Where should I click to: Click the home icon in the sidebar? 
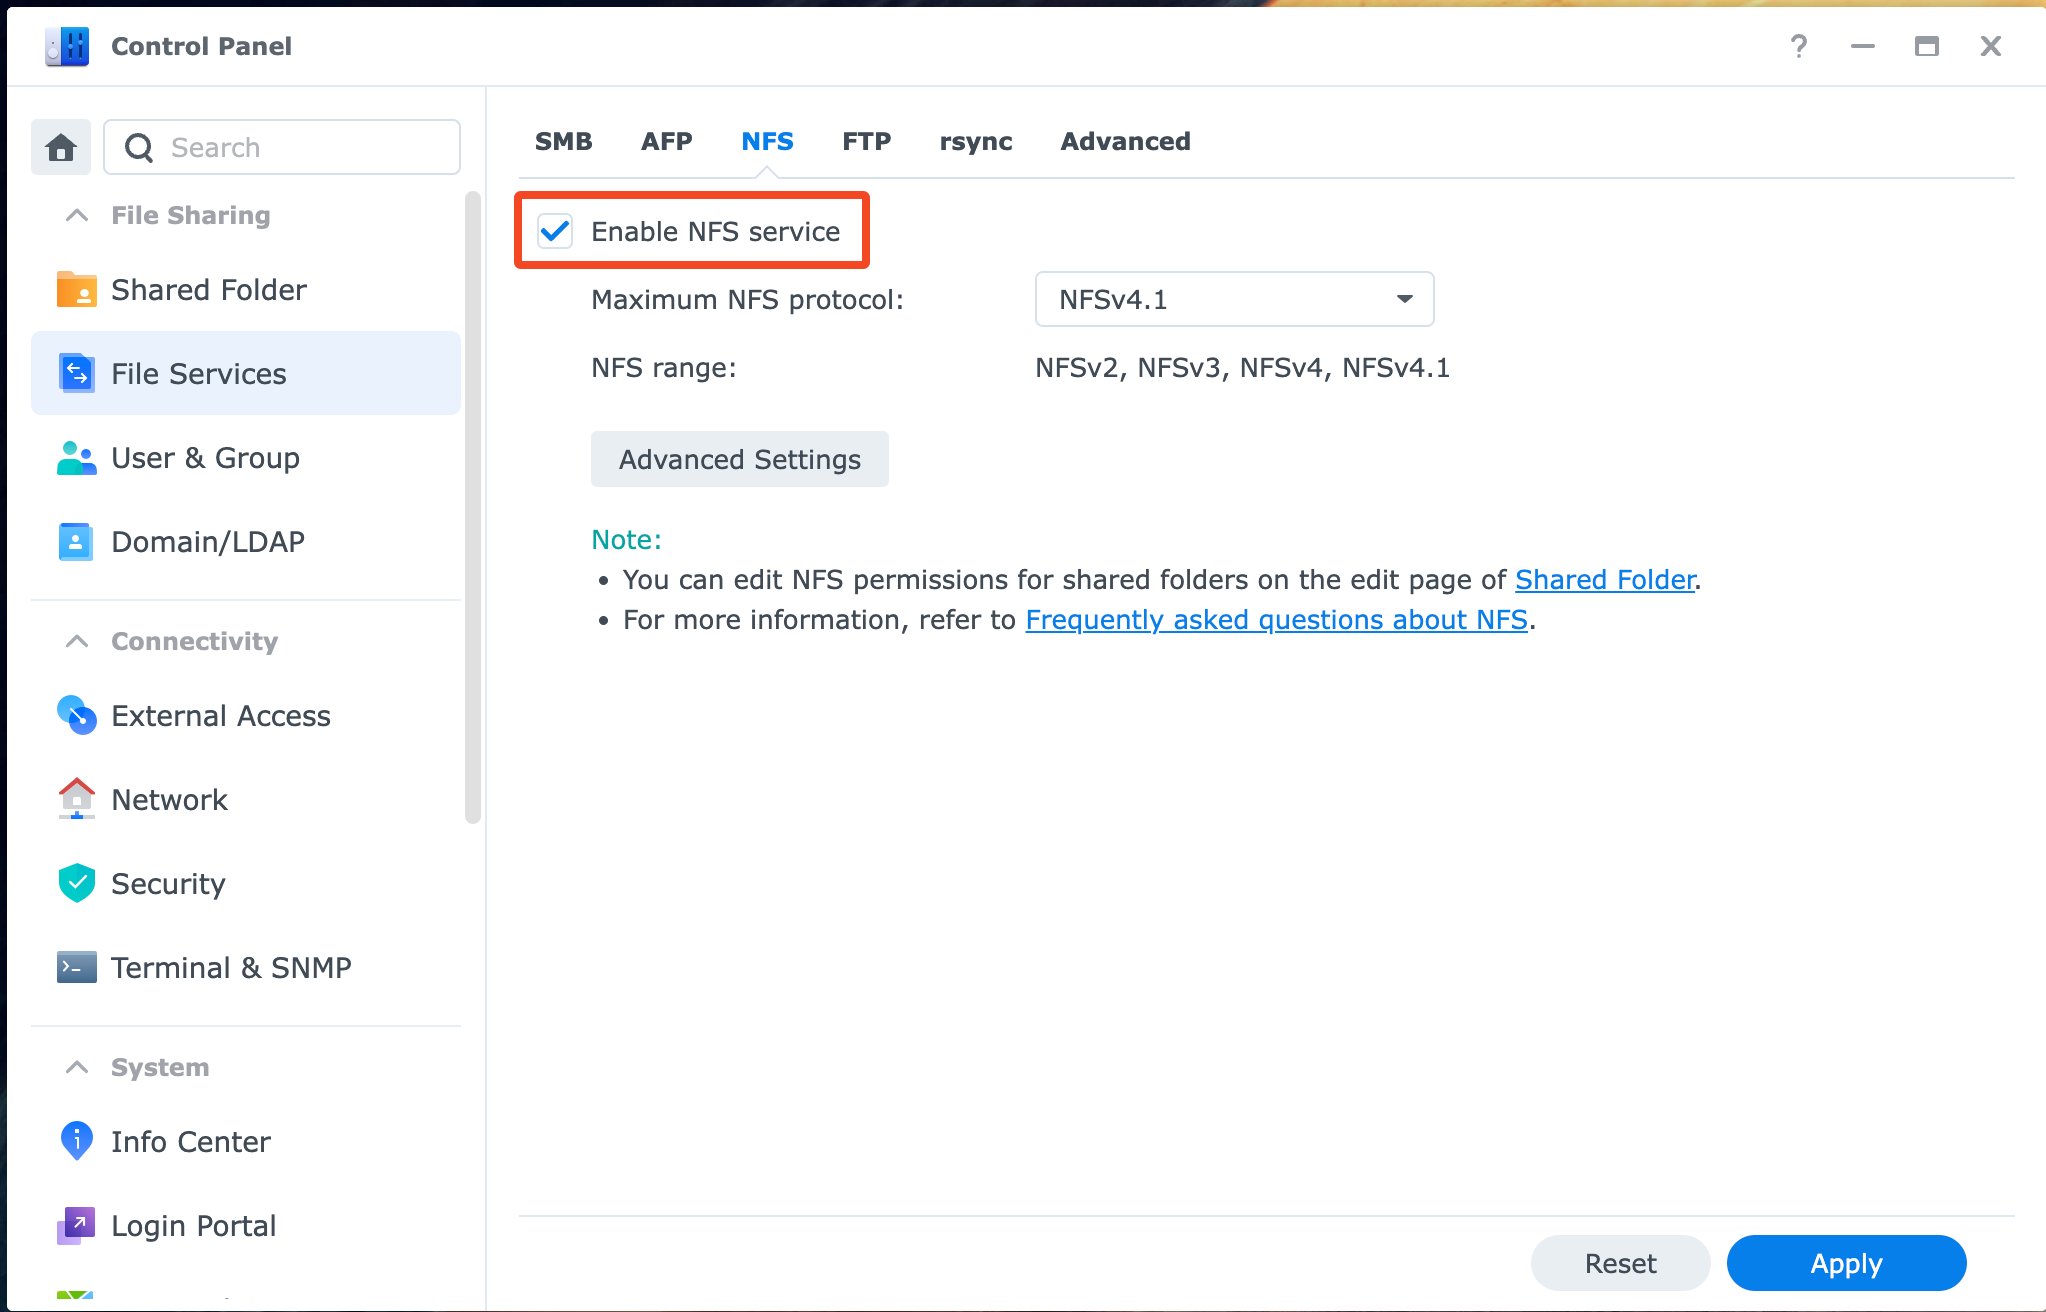click(x=61, y=147)
